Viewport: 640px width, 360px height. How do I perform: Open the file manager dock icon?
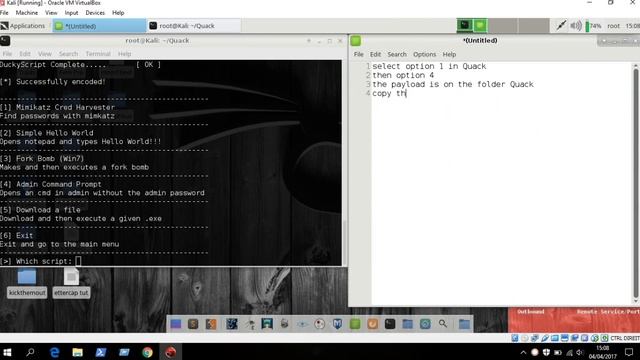coord(407,324)
